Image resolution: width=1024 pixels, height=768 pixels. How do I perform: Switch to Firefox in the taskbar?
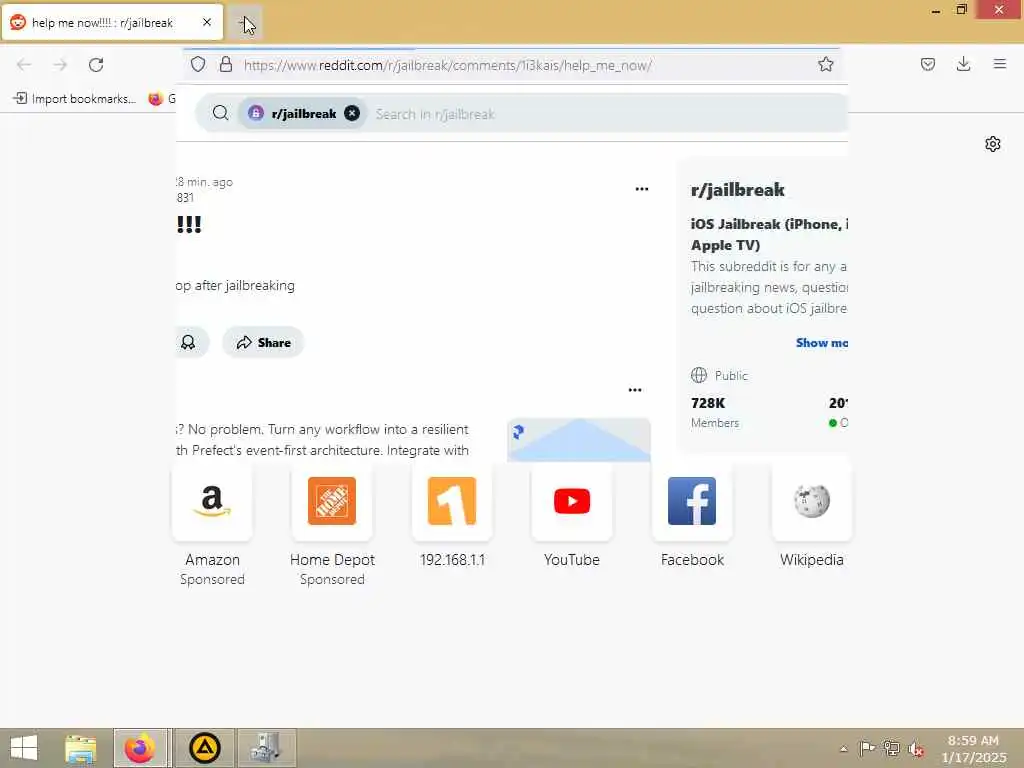click(x=140, y=748)
